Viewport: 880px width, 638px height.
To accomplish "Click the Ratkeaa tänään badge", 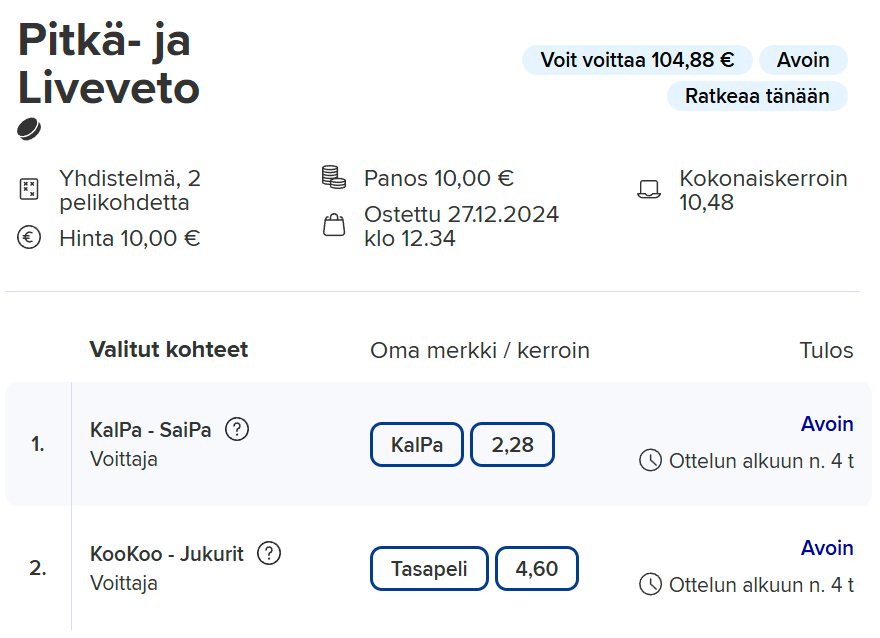I will 757,95.
